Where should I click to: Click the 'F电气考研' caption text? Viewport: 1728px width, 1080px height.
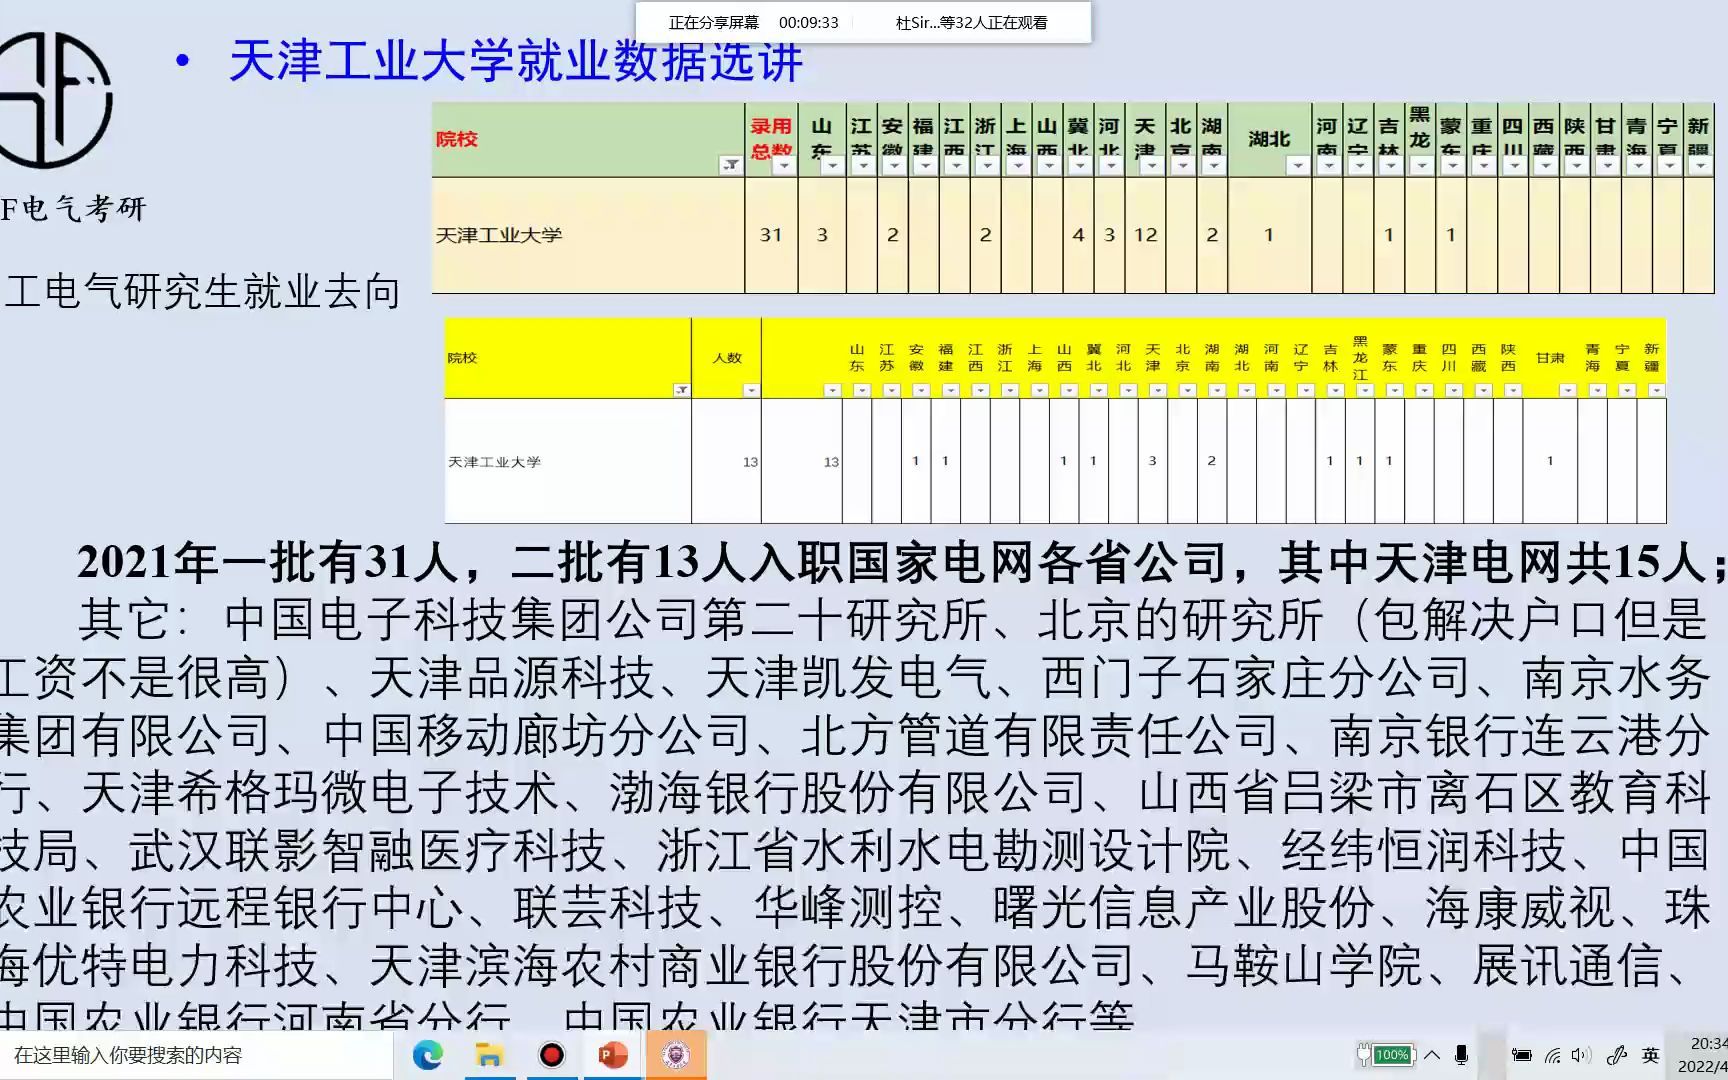[x=73, y=209]
